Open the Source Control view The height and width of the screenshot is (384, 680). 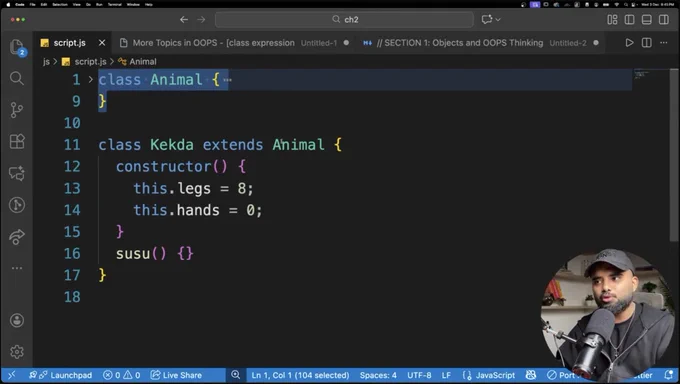pyautogui.click(x=17, y=110)
